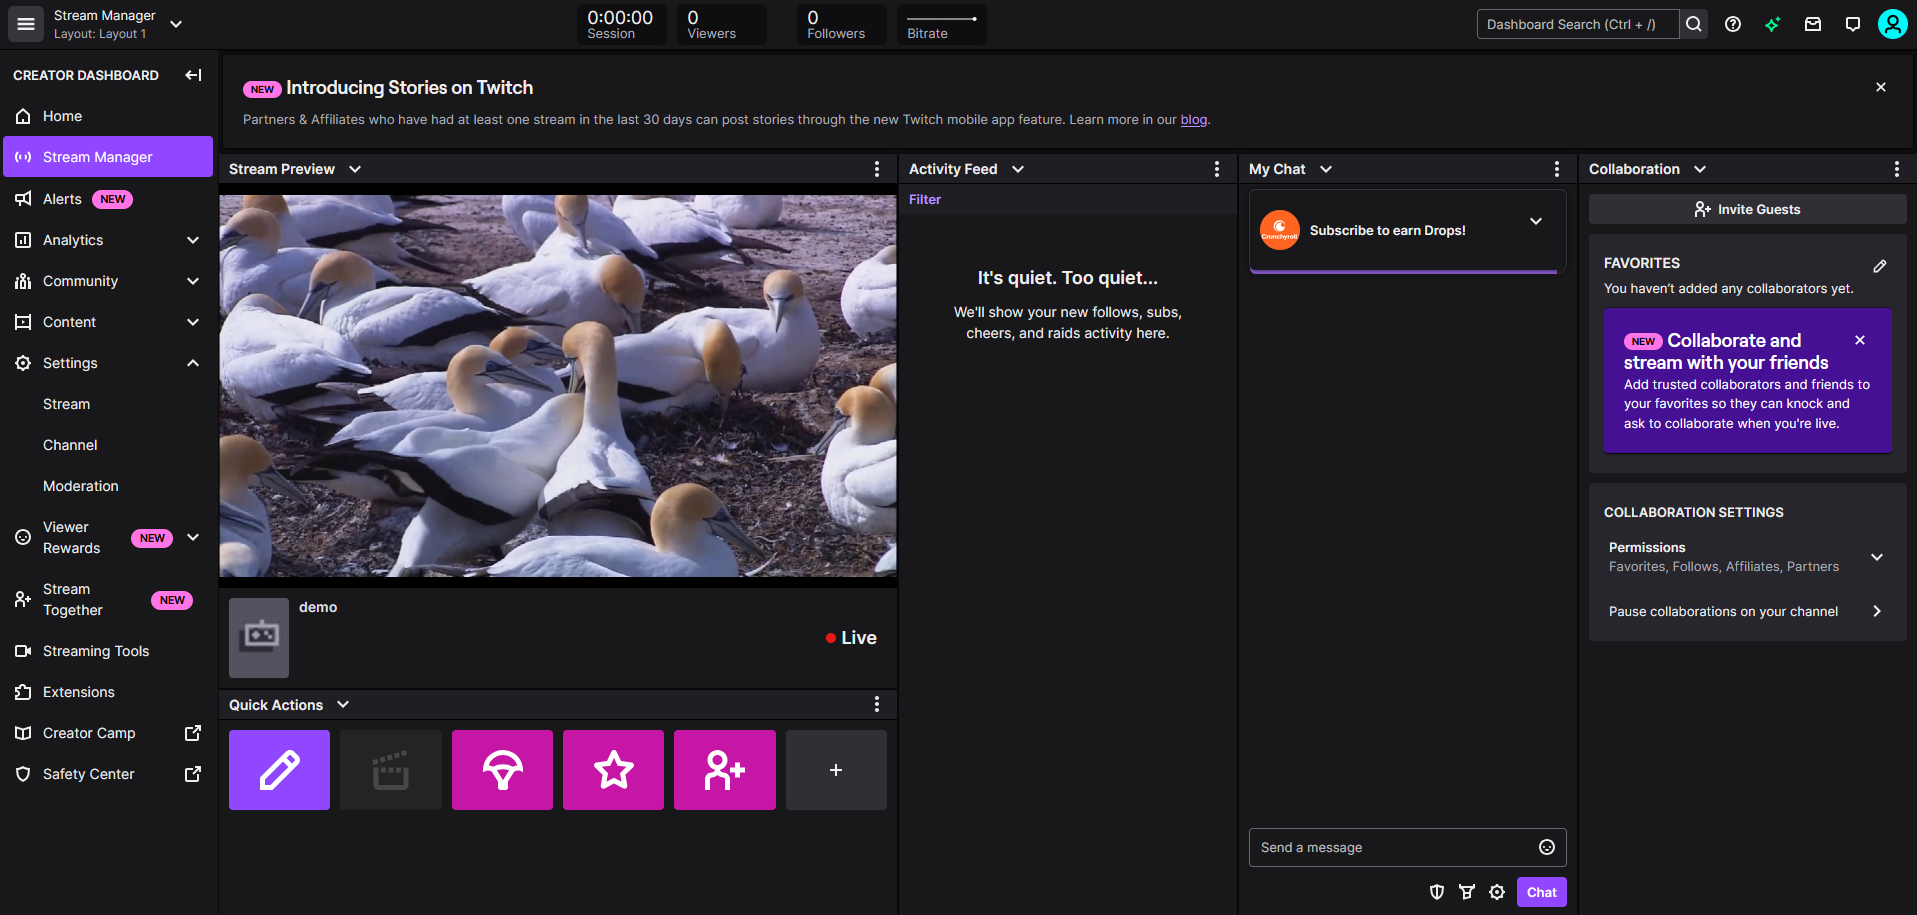This screenshot has height=915, width=1917.
Task: Click the stream preview video
Action: coord(558,386)
